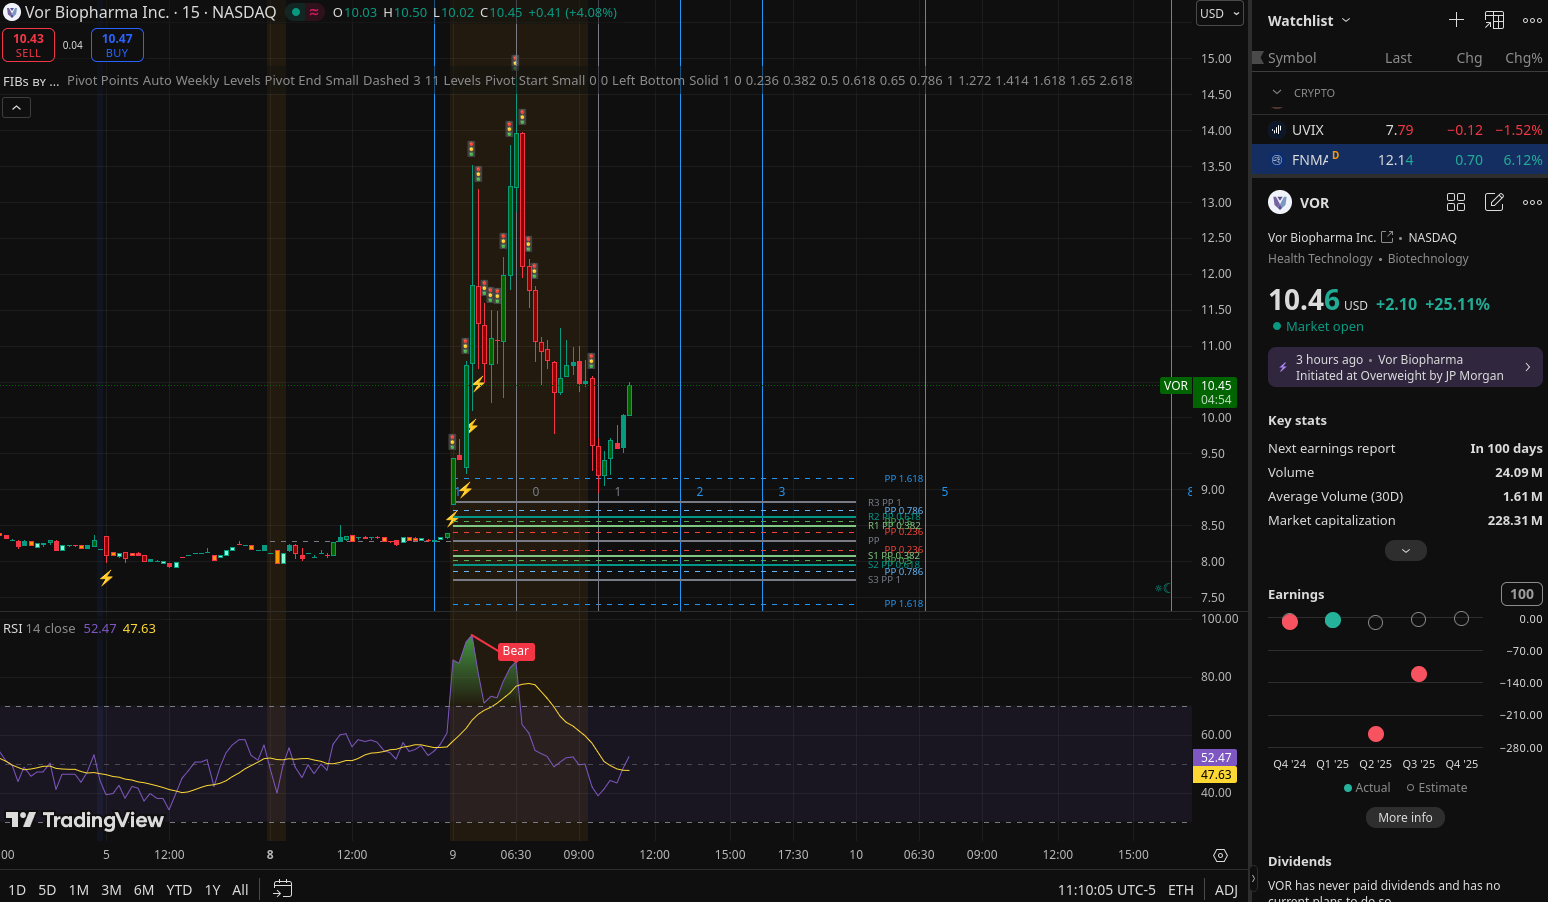The width and height of the screenshot is (1548, 902).
Task: Open the VOR details grid icon
Action: [x=1456, y=202]
